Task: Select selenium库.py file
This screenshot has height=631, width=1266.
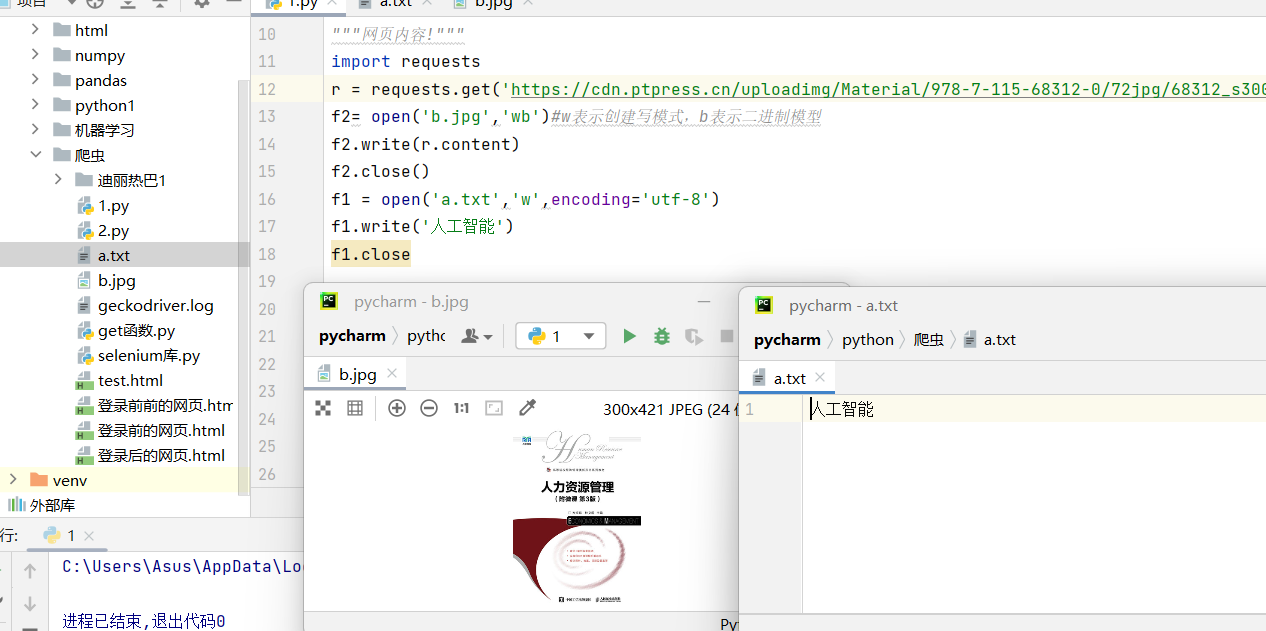Action: 148,355
